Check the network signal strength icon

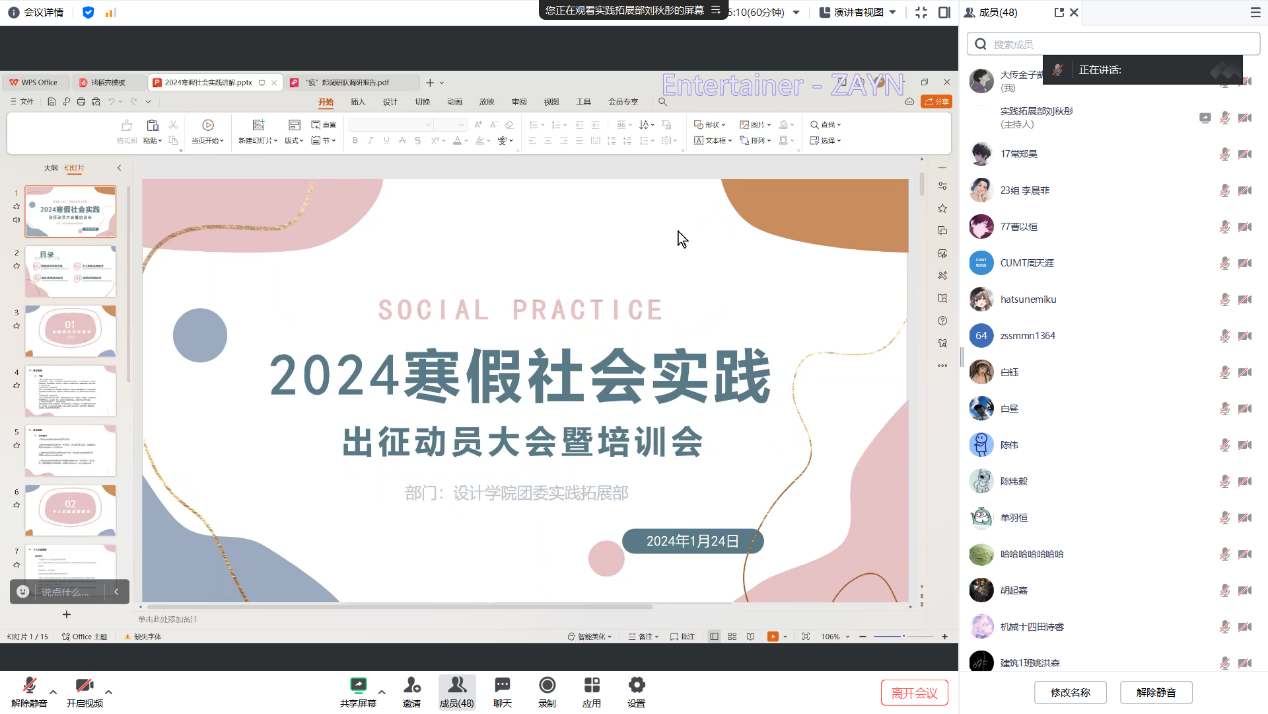click(110, 12)
